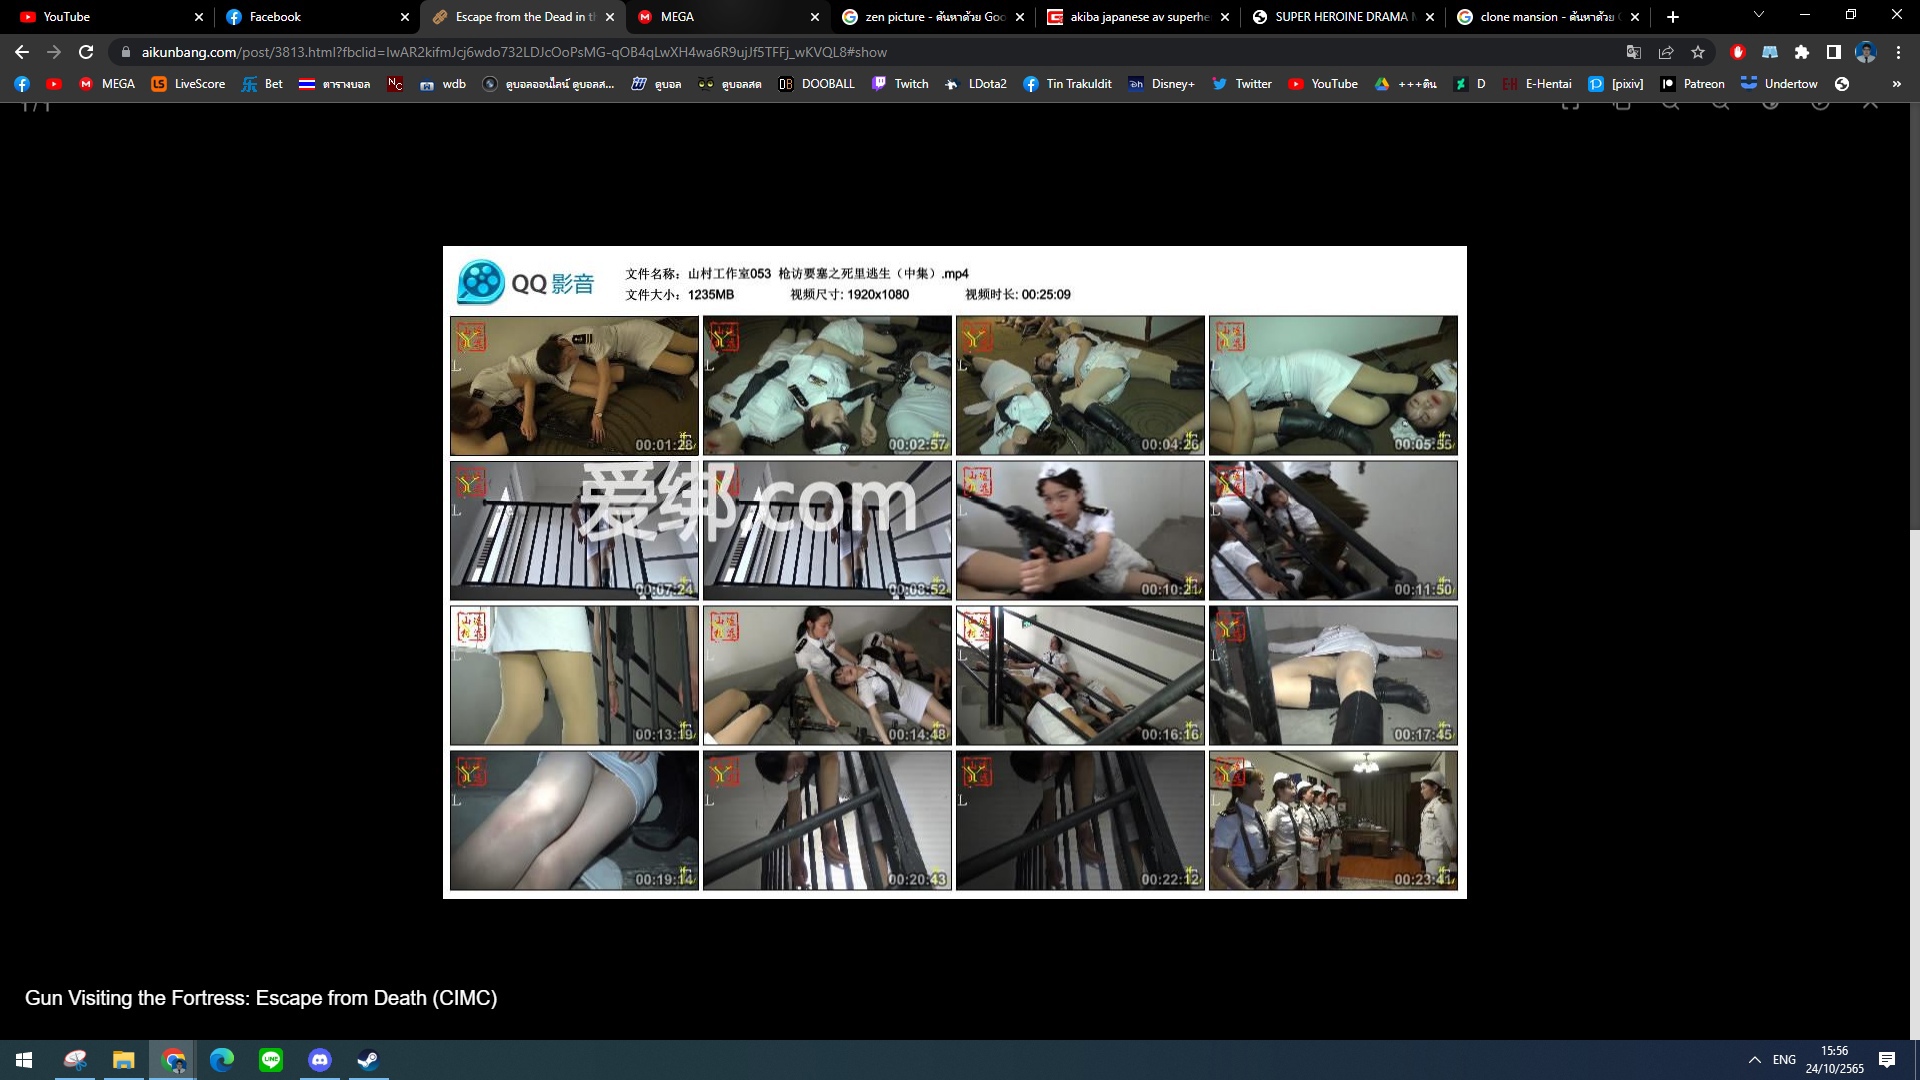Open Discord from the taskbar
1920x1080 pixels.
click(x=319, y=1060)
